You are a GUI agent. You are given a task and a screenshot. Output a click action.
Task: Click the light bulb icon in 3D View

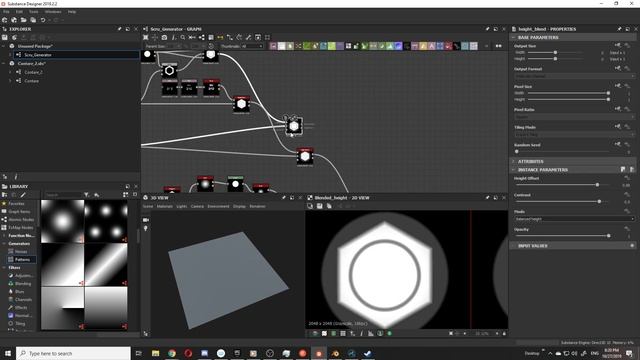tap(146, 229)
